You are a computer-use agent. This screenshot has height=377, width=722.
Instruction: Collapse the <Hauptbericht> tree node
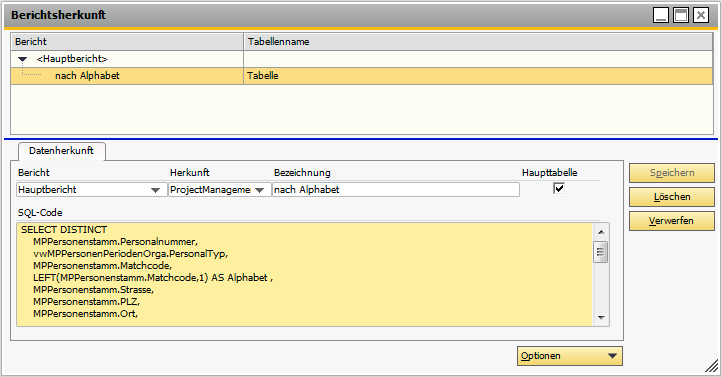[x=23, y=59]
